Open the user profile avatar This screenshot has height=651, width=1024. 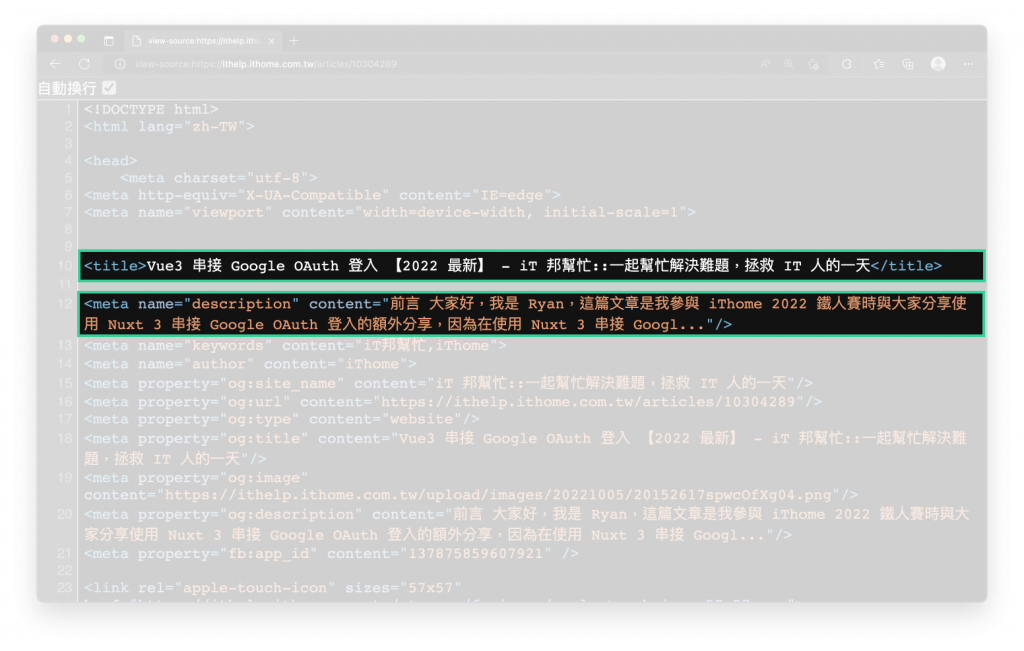(x=938, y=63)
